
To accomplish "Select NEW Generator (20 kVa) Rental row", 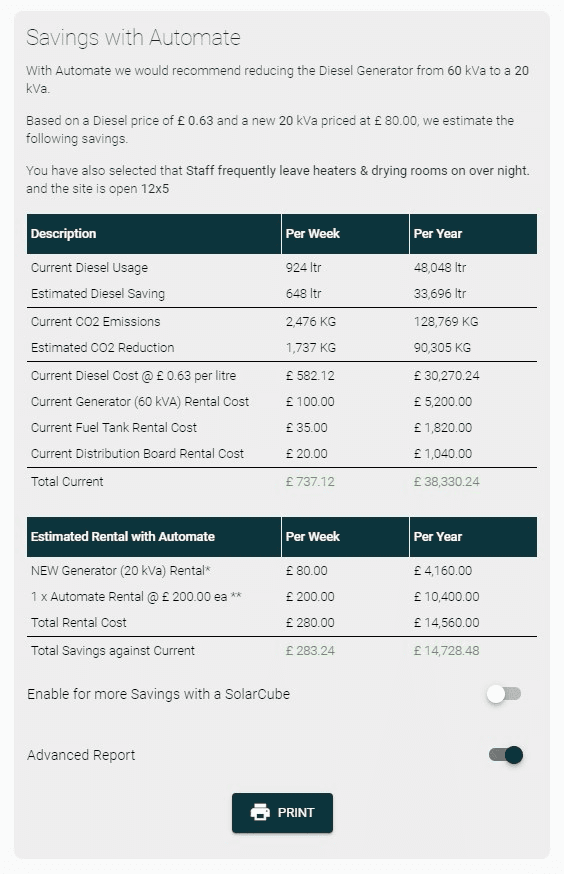I will coord(282,571).
